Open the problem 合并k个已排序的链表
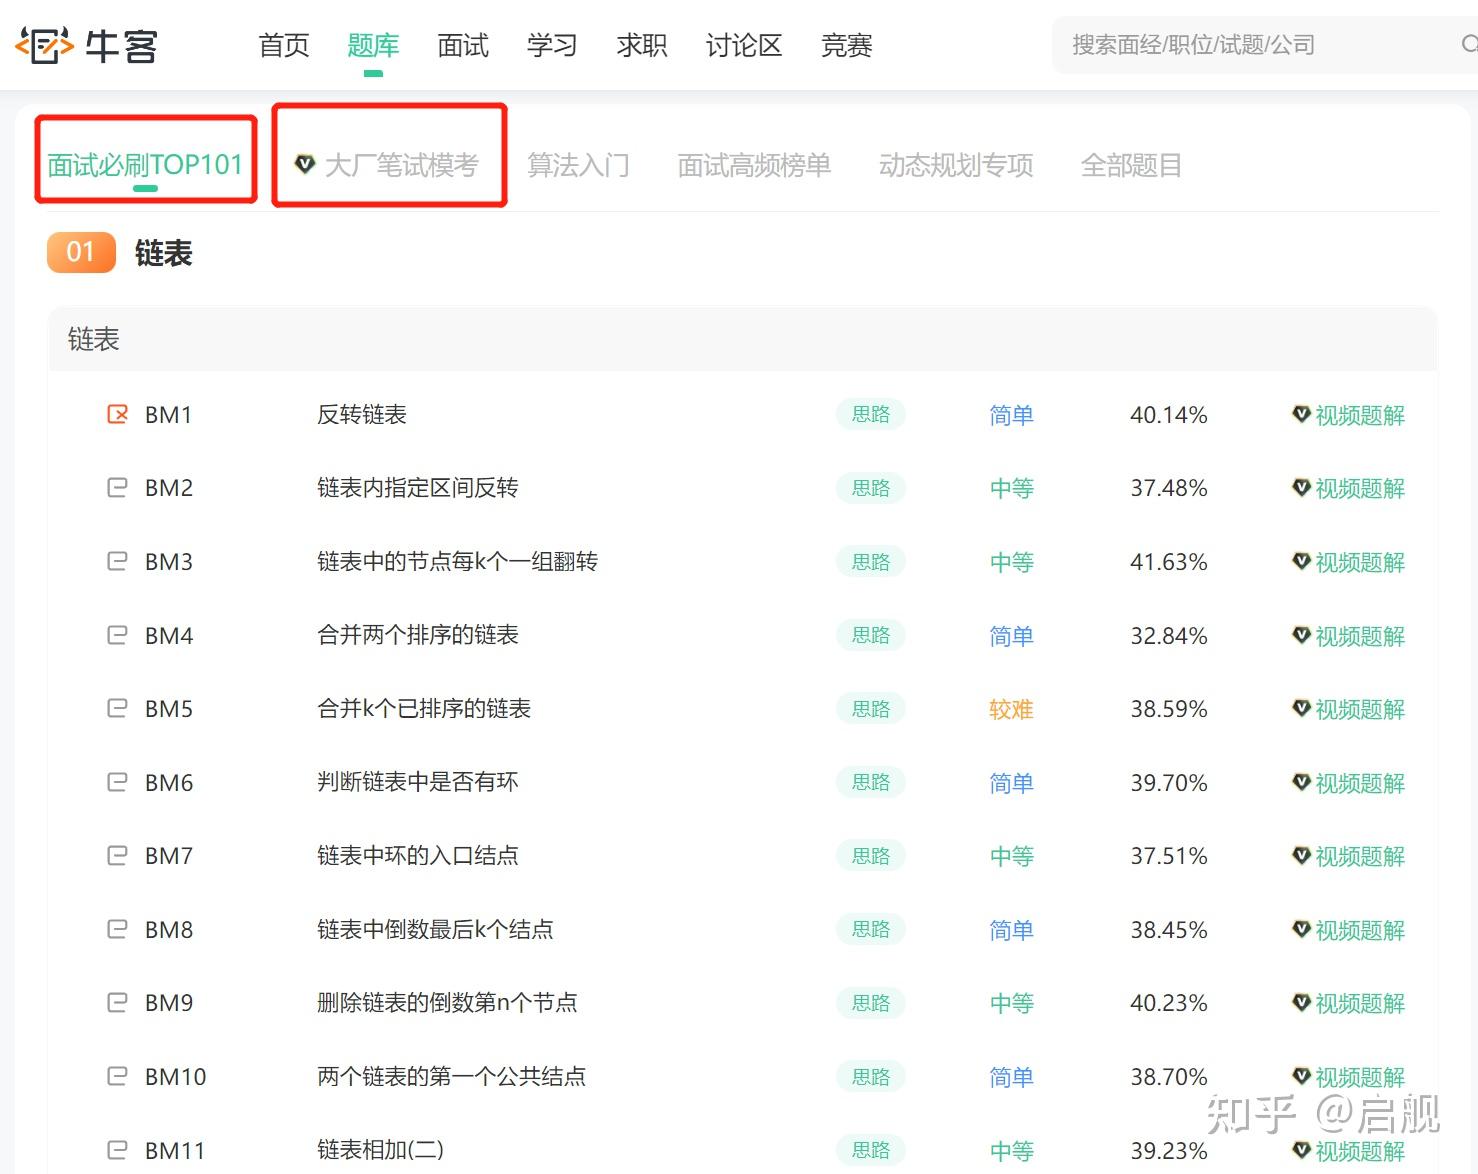This screenshot has width=1478, height=1174. click(x=424, y=708)
